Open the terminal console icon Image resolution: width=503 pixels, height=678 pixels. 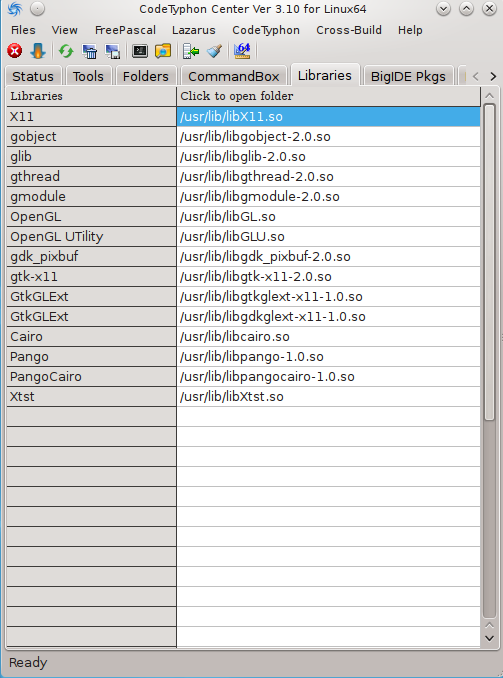(140, 51)
